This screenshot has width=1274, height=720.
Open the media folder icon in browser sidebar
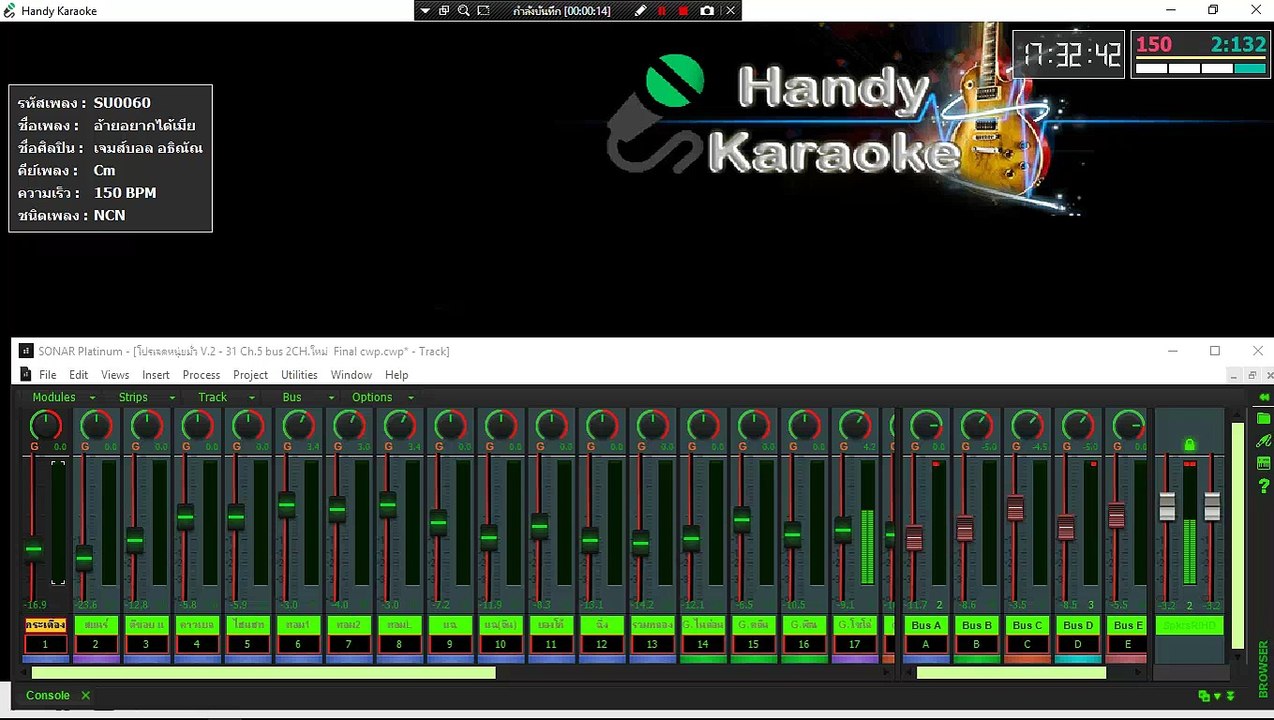pyautogui.click(x=1264, y=418)
